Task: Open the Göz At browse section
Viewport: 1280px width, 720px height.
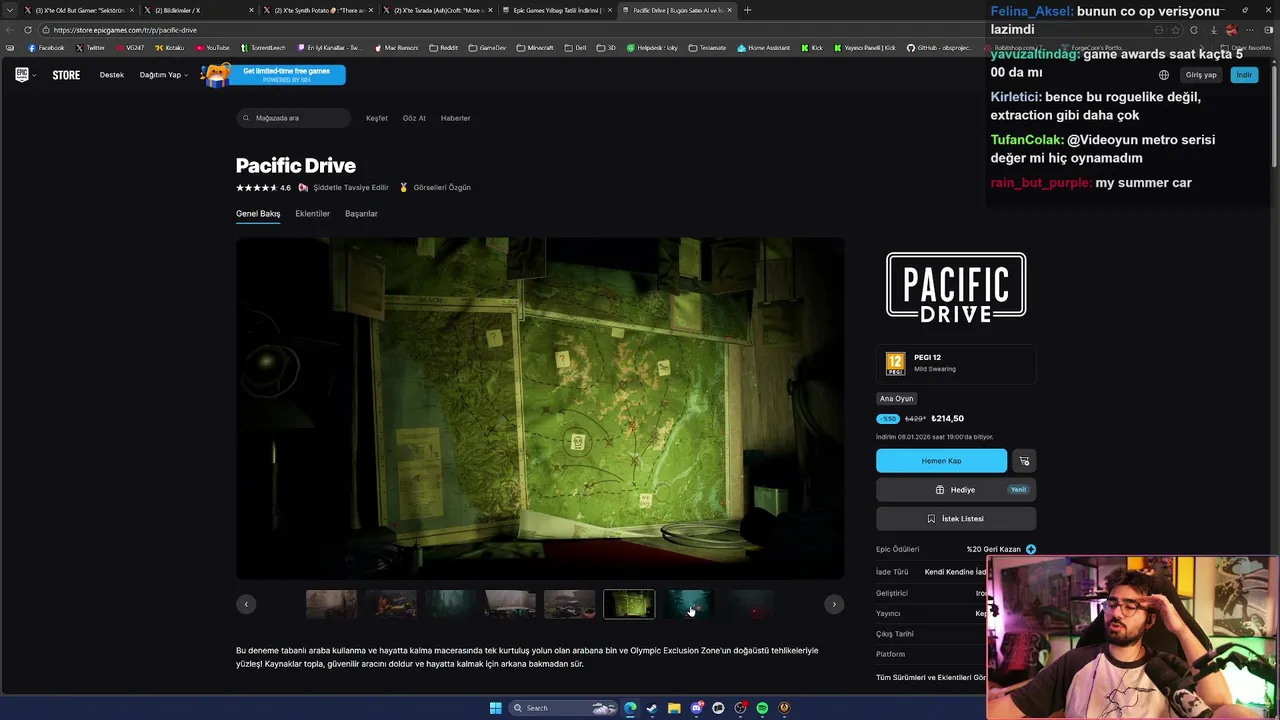Action: (x=414, y=118)
